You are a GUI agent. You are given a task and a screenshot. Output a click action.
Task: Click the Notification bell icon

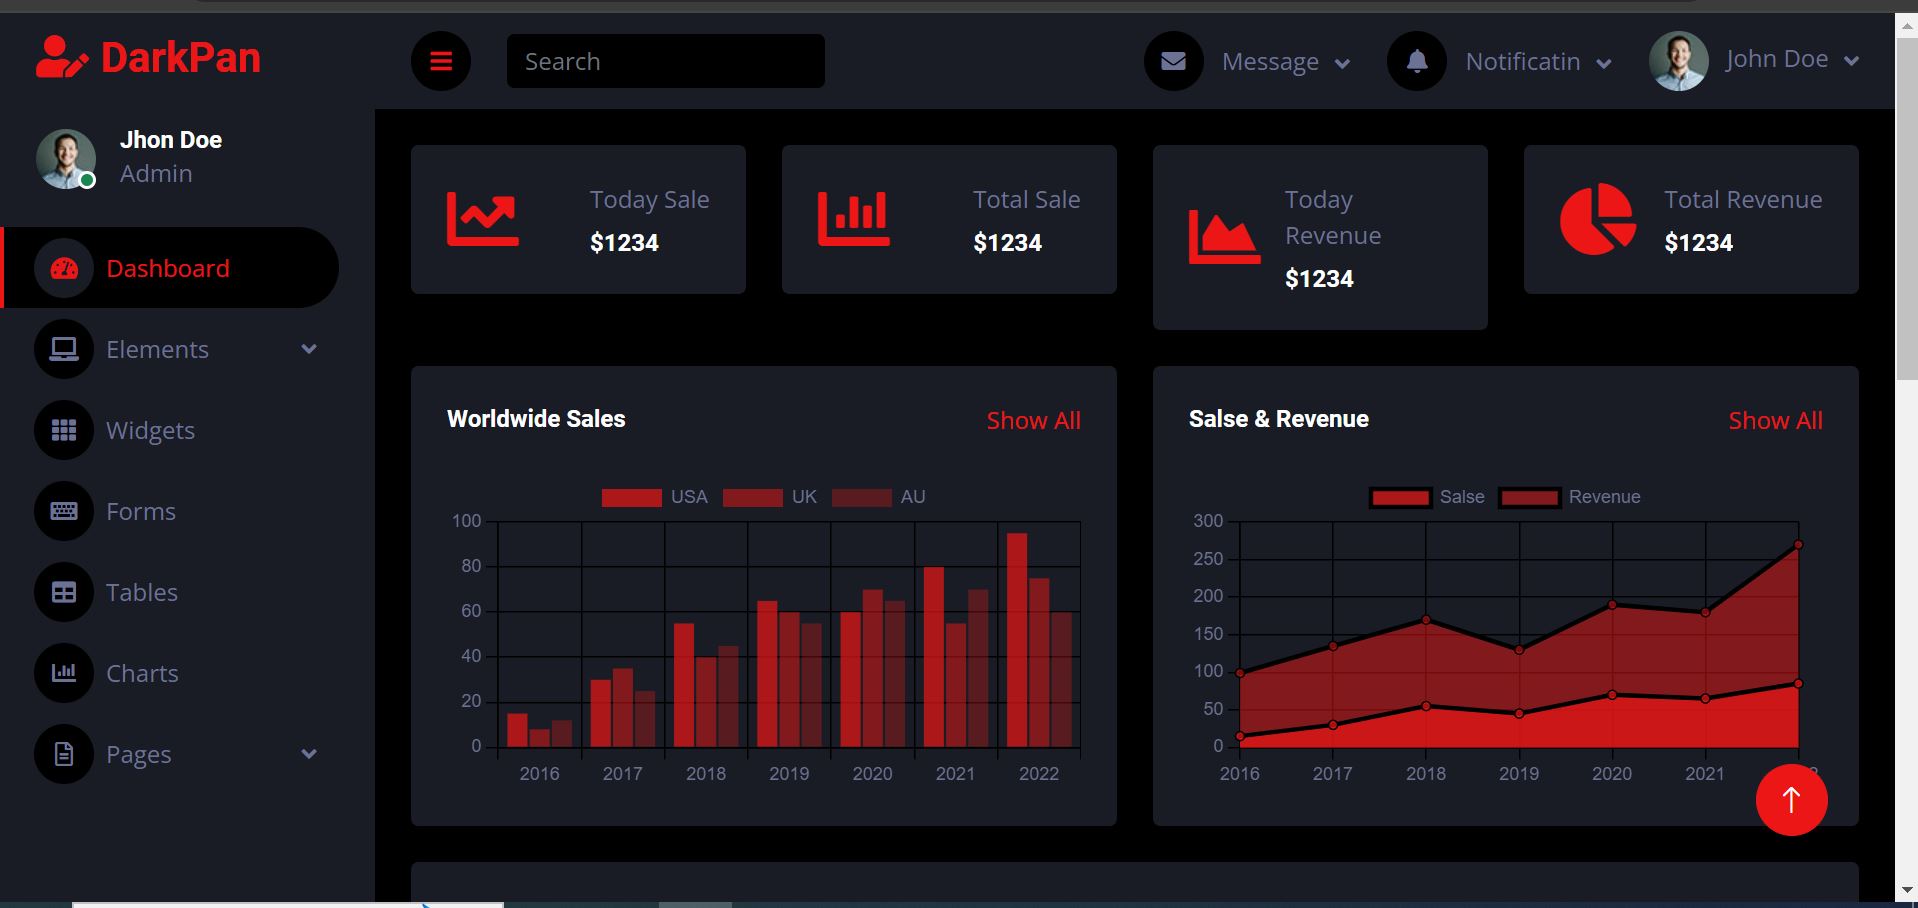click(1416, 60)
